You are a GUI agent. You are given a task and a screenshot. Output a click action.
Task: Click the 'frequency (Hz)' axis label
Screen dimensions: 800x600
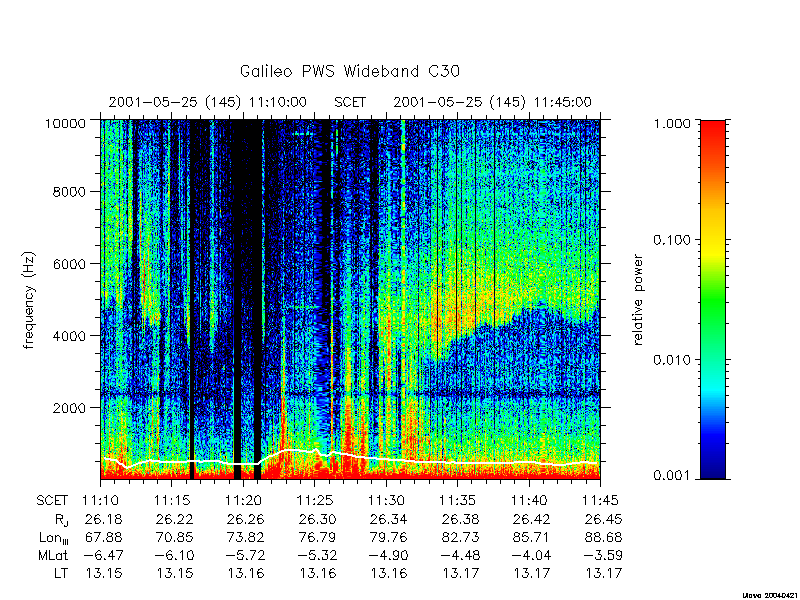29,300
